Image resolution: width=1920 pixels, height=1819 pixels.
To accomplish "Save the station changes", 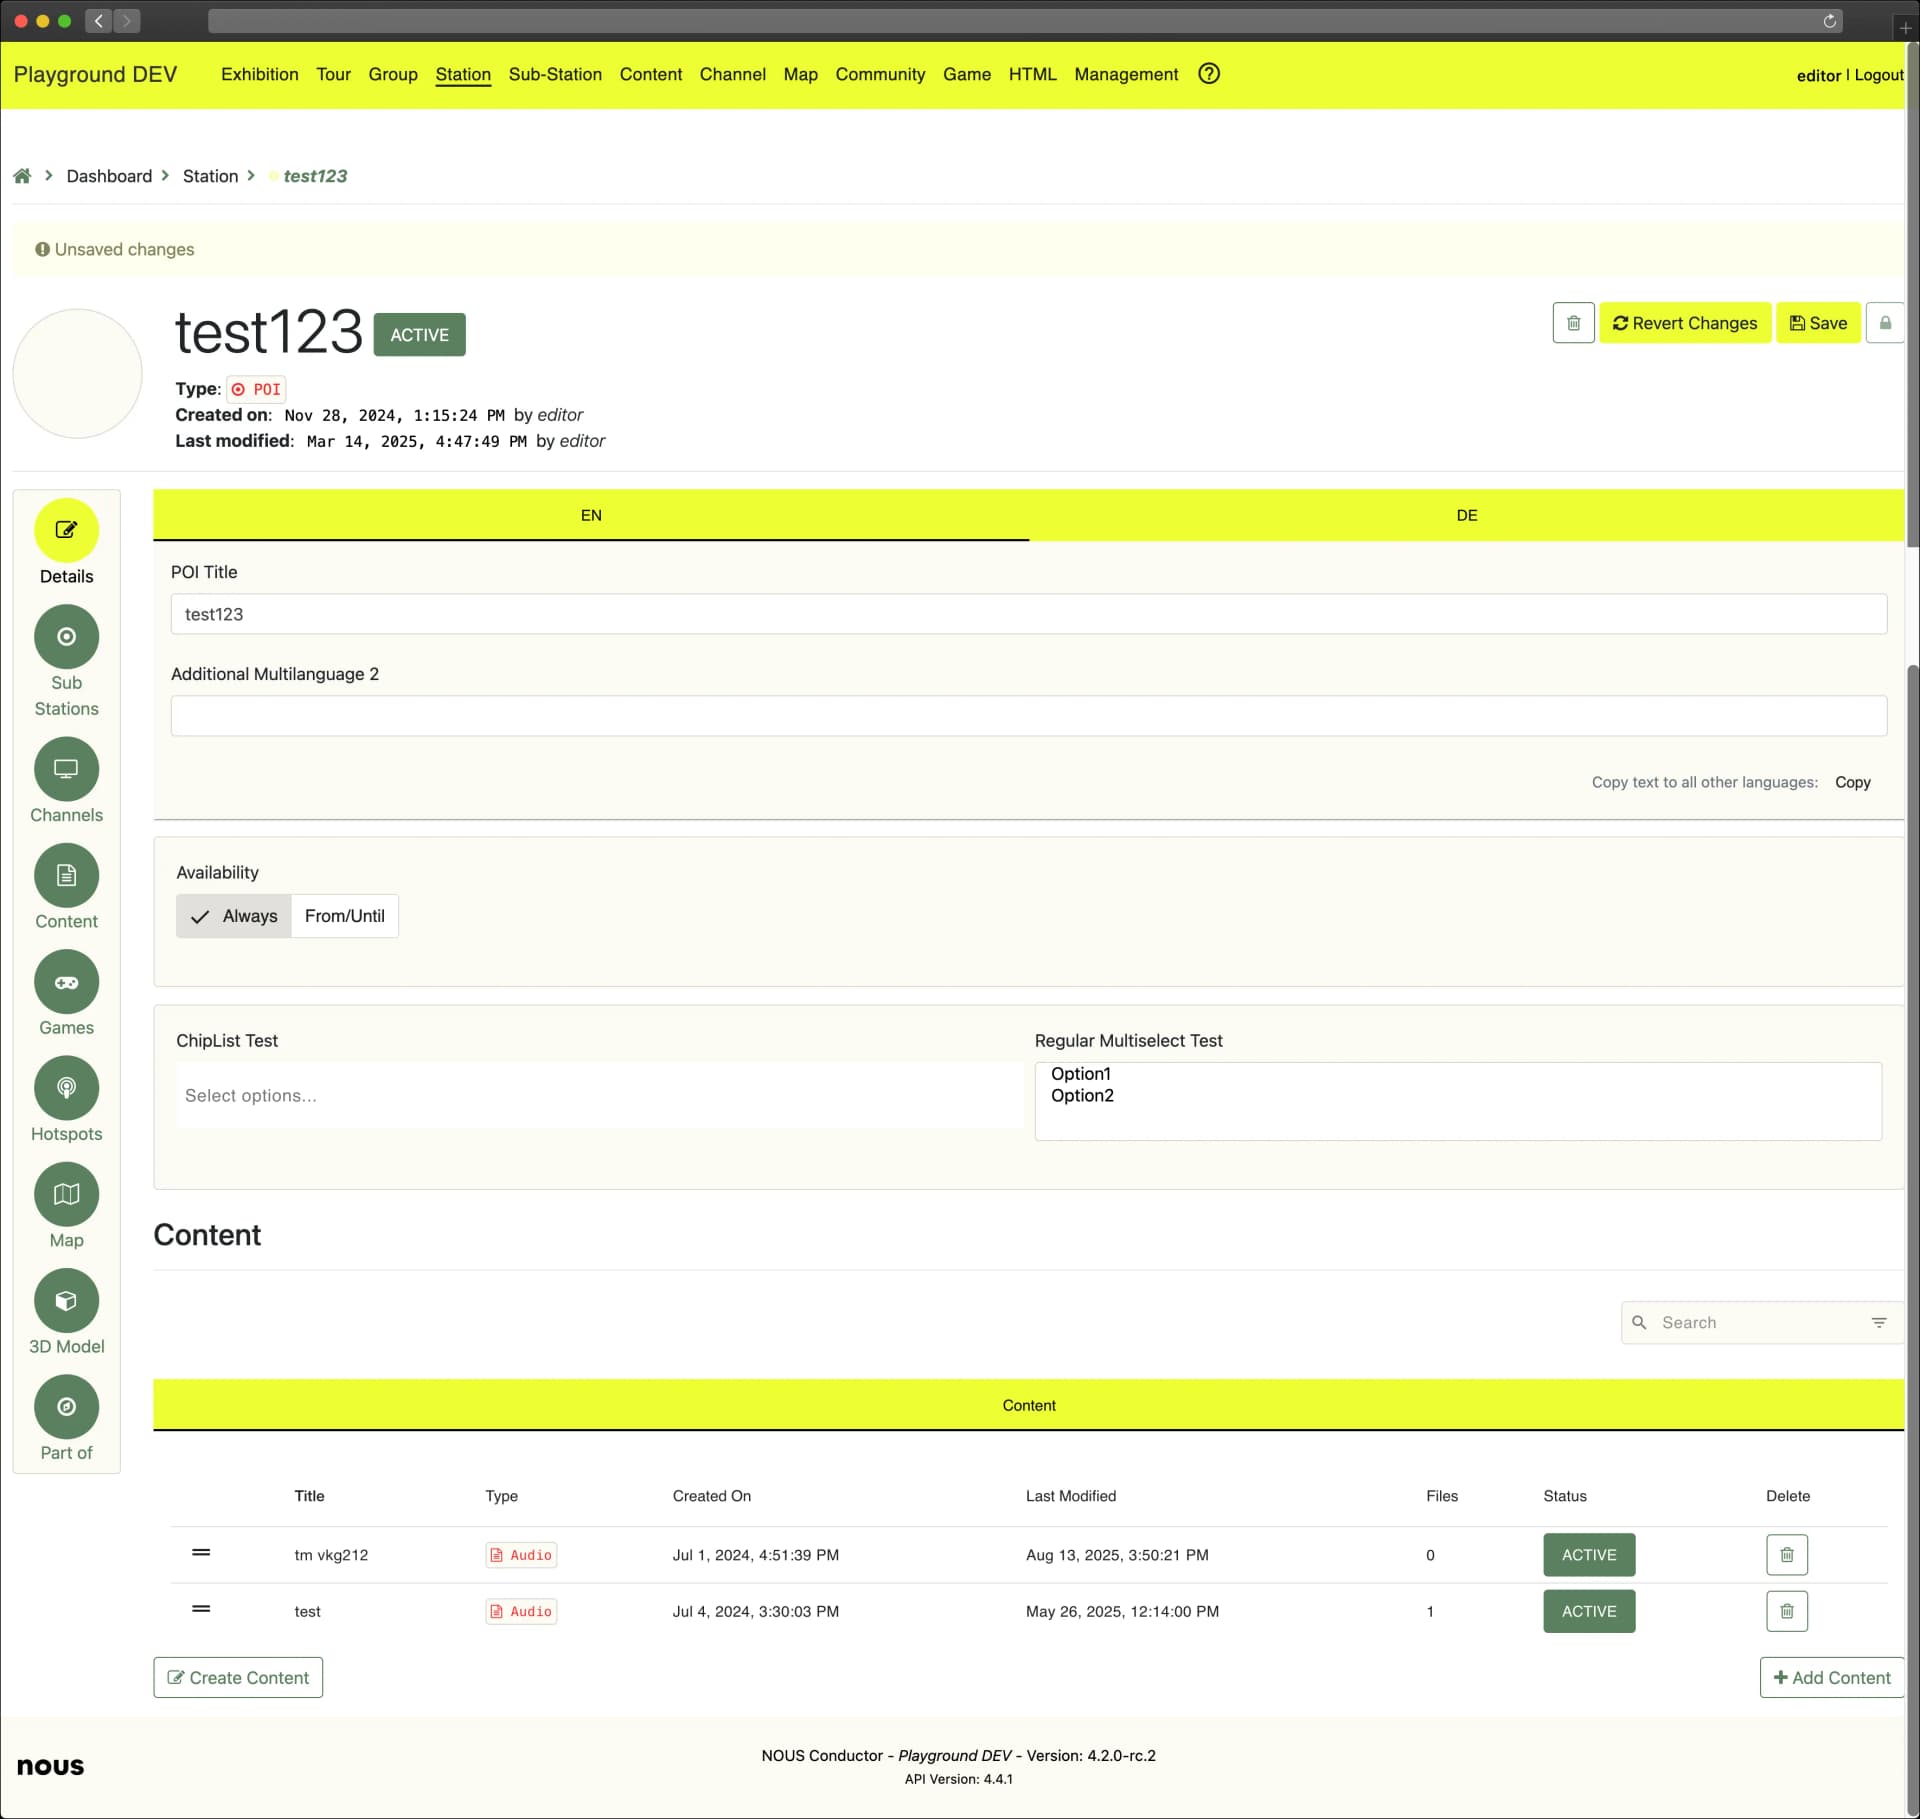I will 1818,323.
